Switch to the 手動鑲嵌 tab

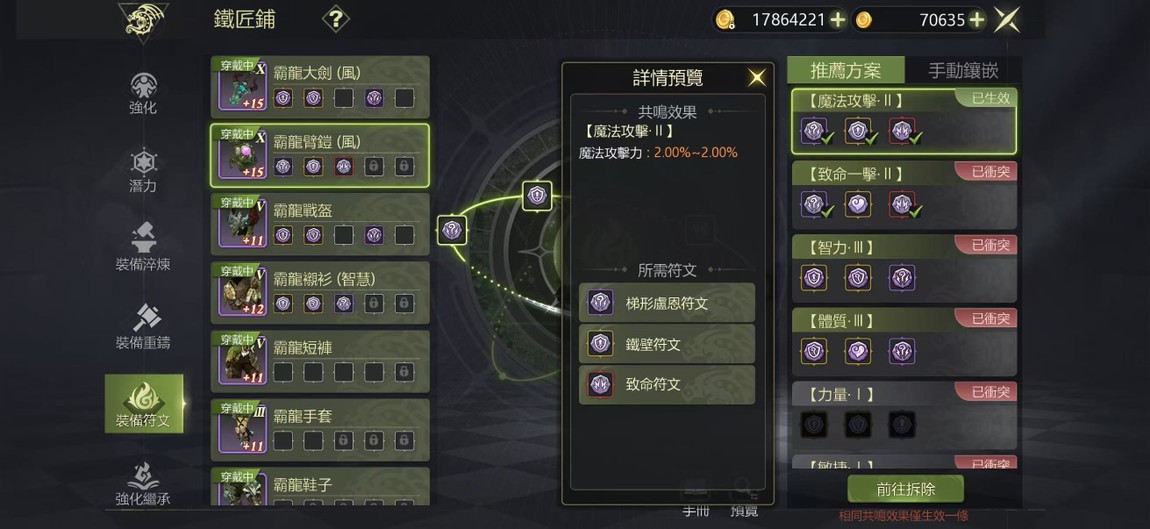click(963, 70)
